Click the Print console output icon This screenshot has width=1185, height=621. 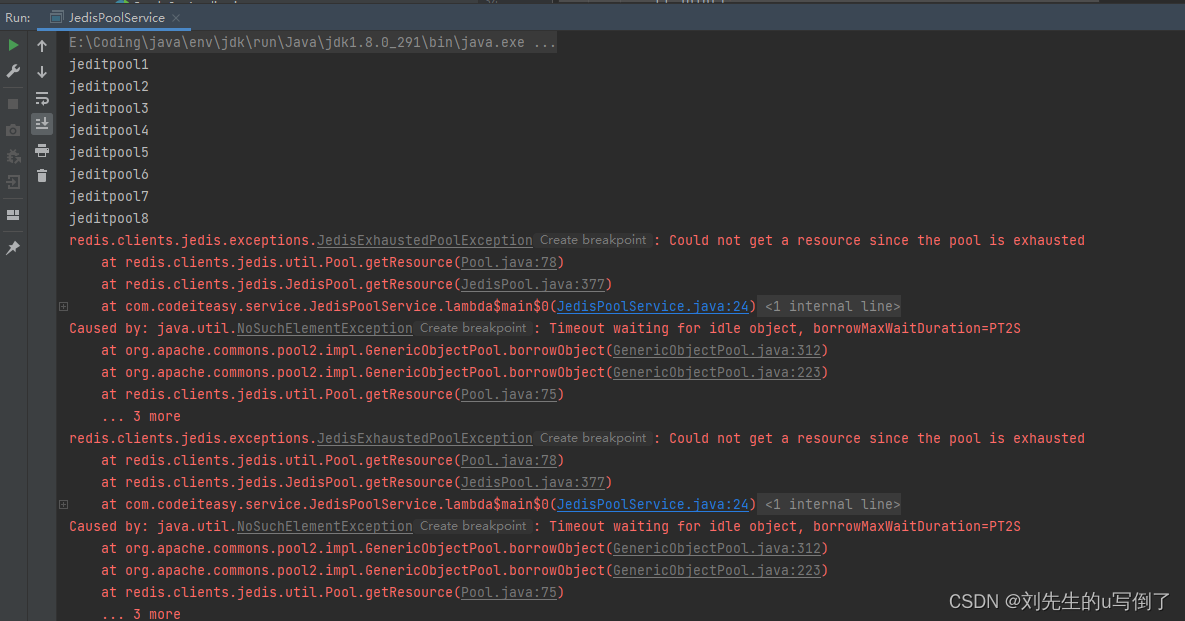(42, 150)
